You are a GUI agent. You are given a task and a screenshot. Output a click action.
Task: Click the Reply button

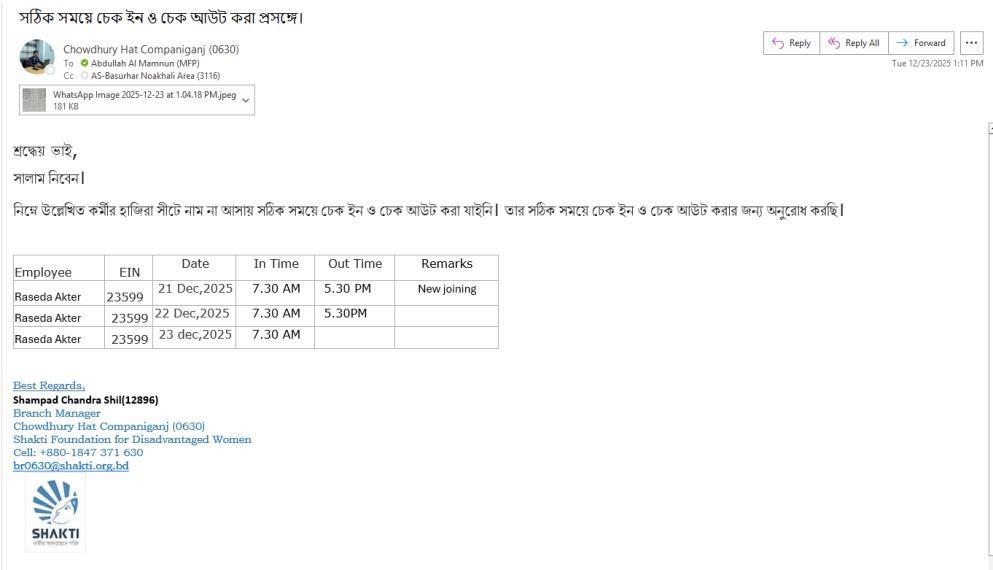pos(790,43)
